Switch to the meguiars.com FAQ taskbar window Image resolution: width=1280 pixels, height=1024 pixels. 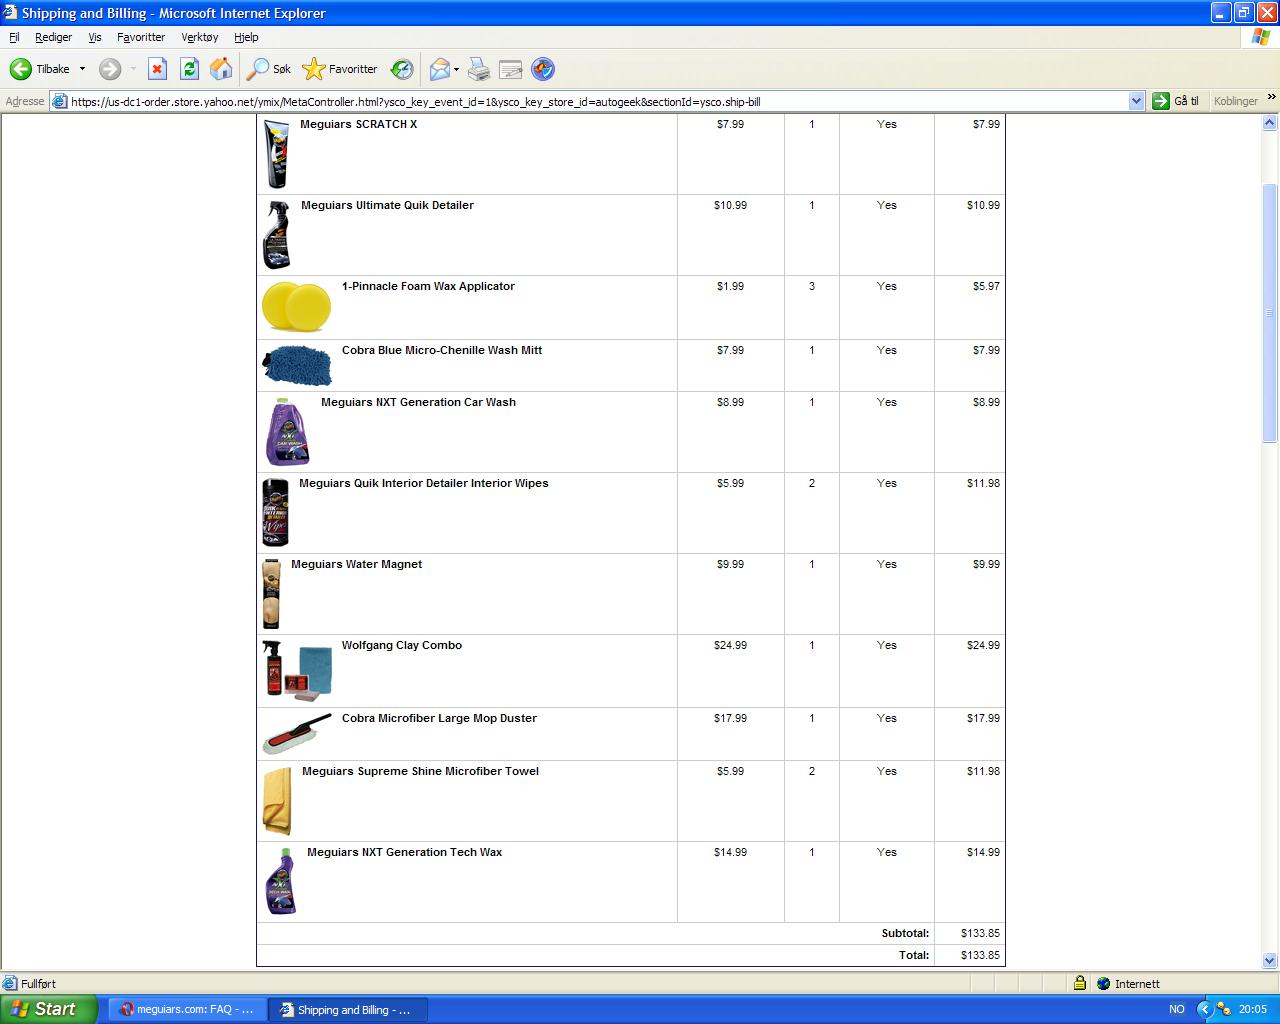pos(187,1009)
